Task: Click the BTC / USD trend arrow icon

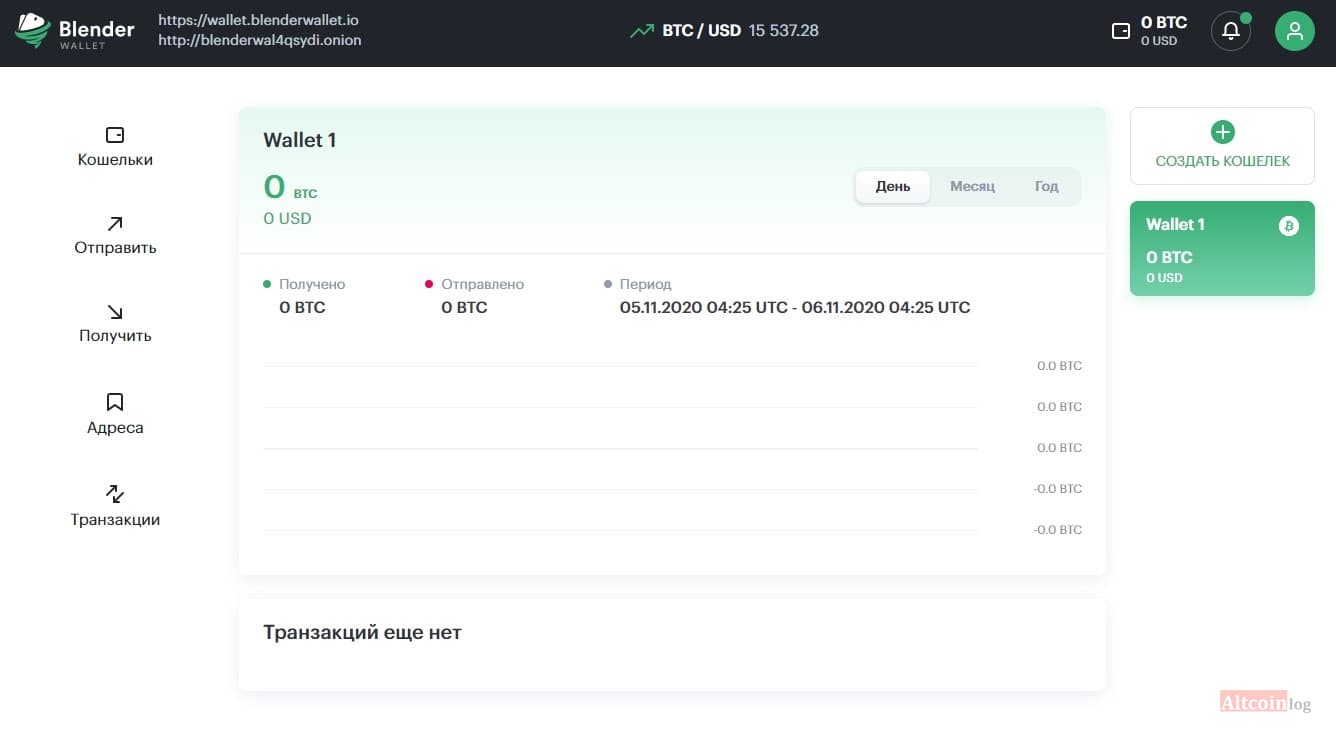Action: click(641, 31)
